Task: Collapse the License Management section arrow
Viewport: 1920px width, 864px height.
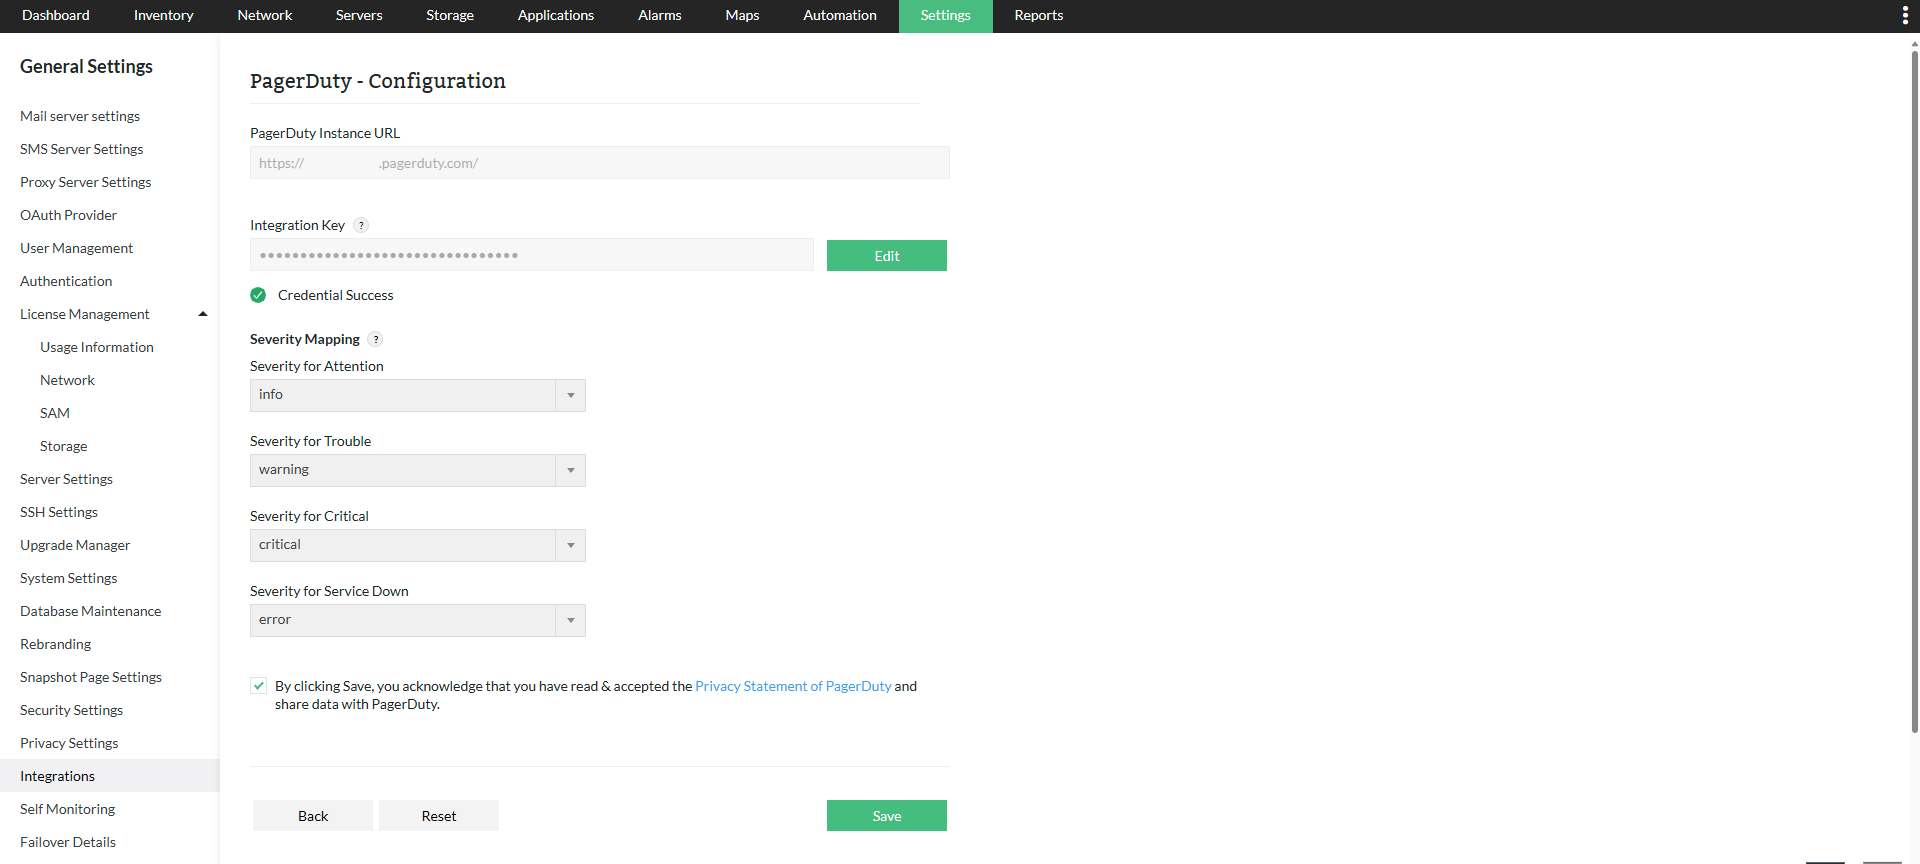Action: coord(203,314)
